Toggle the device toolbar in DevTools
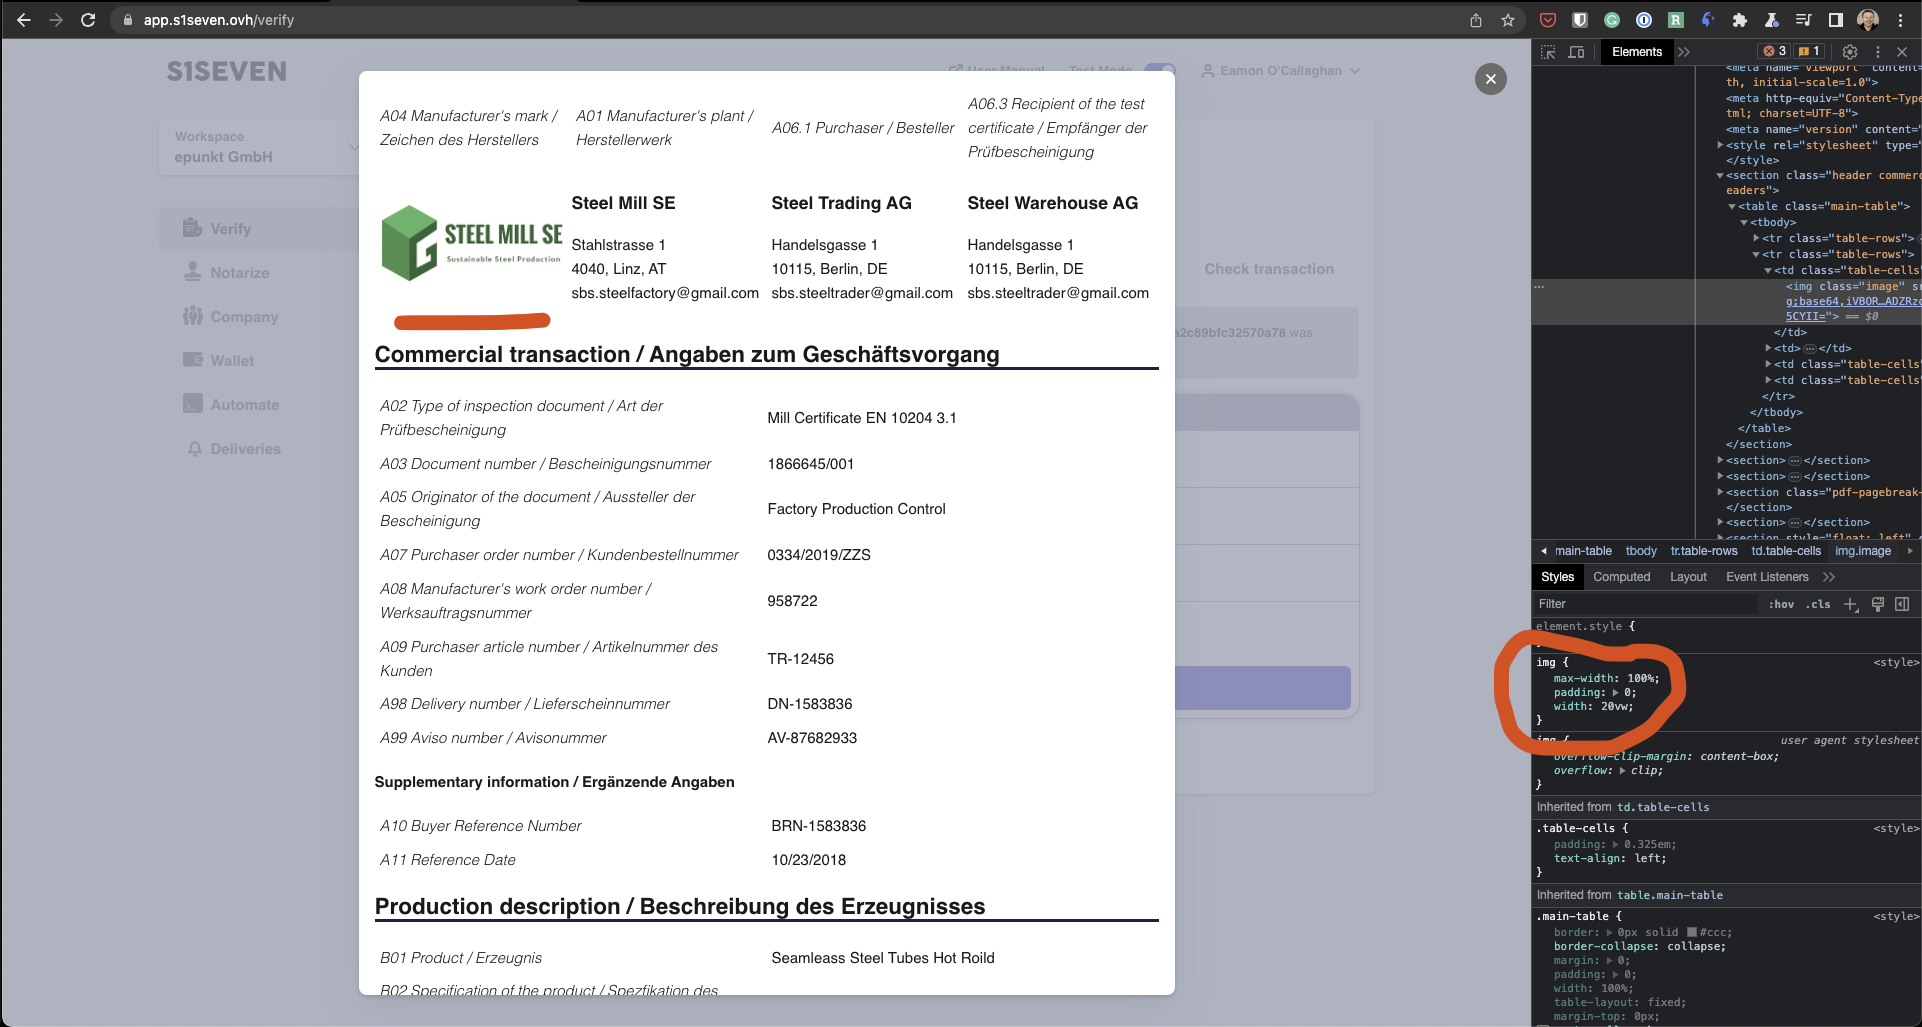The image size is (1922, 1027). (1577, 52)
